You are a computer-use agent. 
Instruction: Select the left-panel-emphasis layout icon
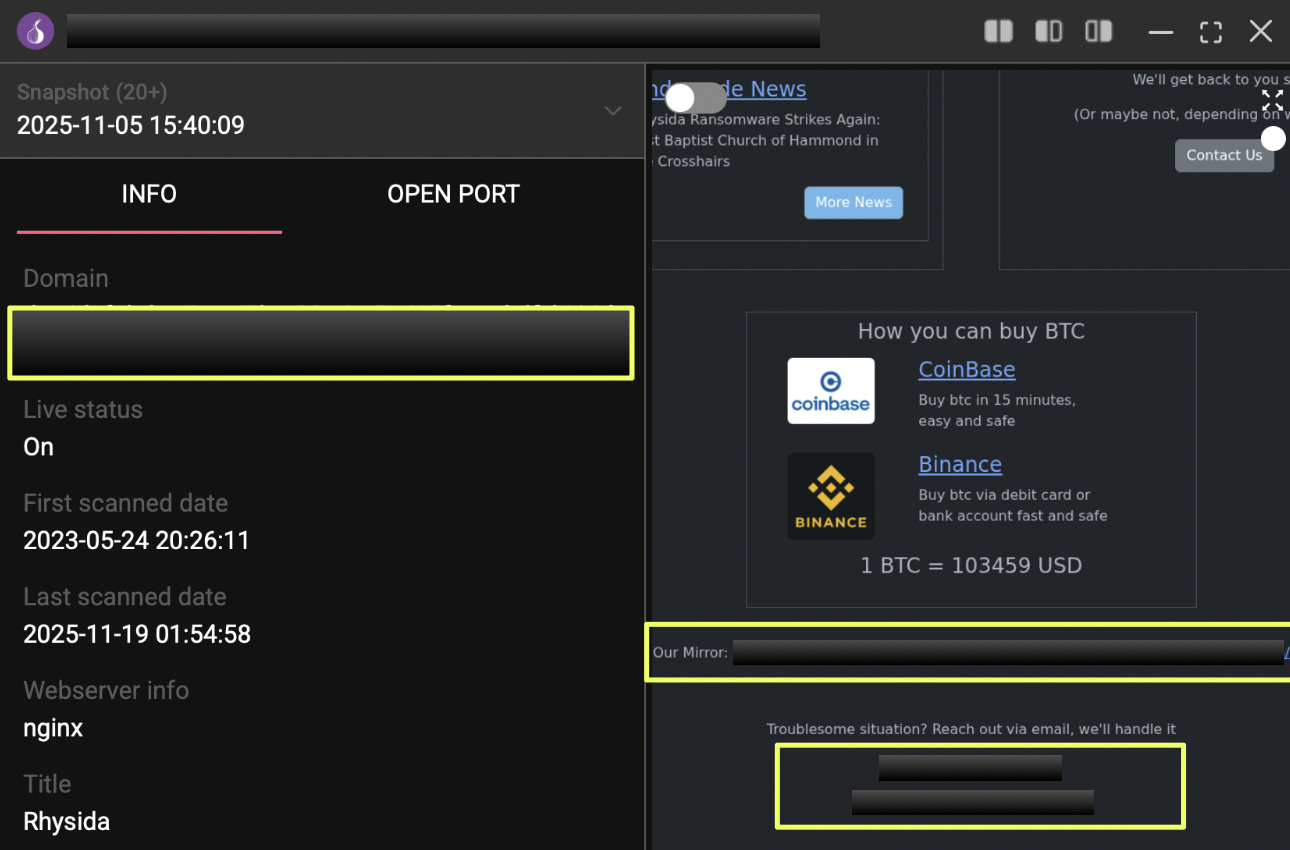point(1048,31)
